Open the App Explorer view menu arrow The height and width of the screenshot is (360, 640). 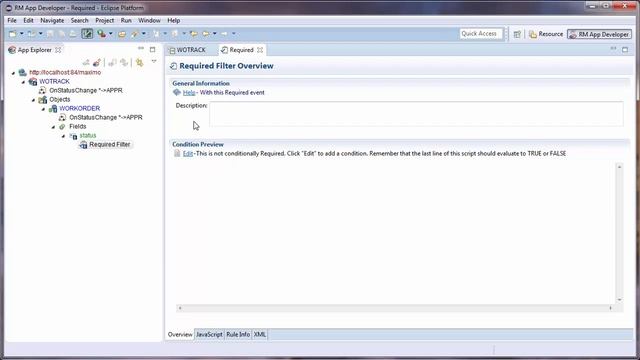coord(154,62)
